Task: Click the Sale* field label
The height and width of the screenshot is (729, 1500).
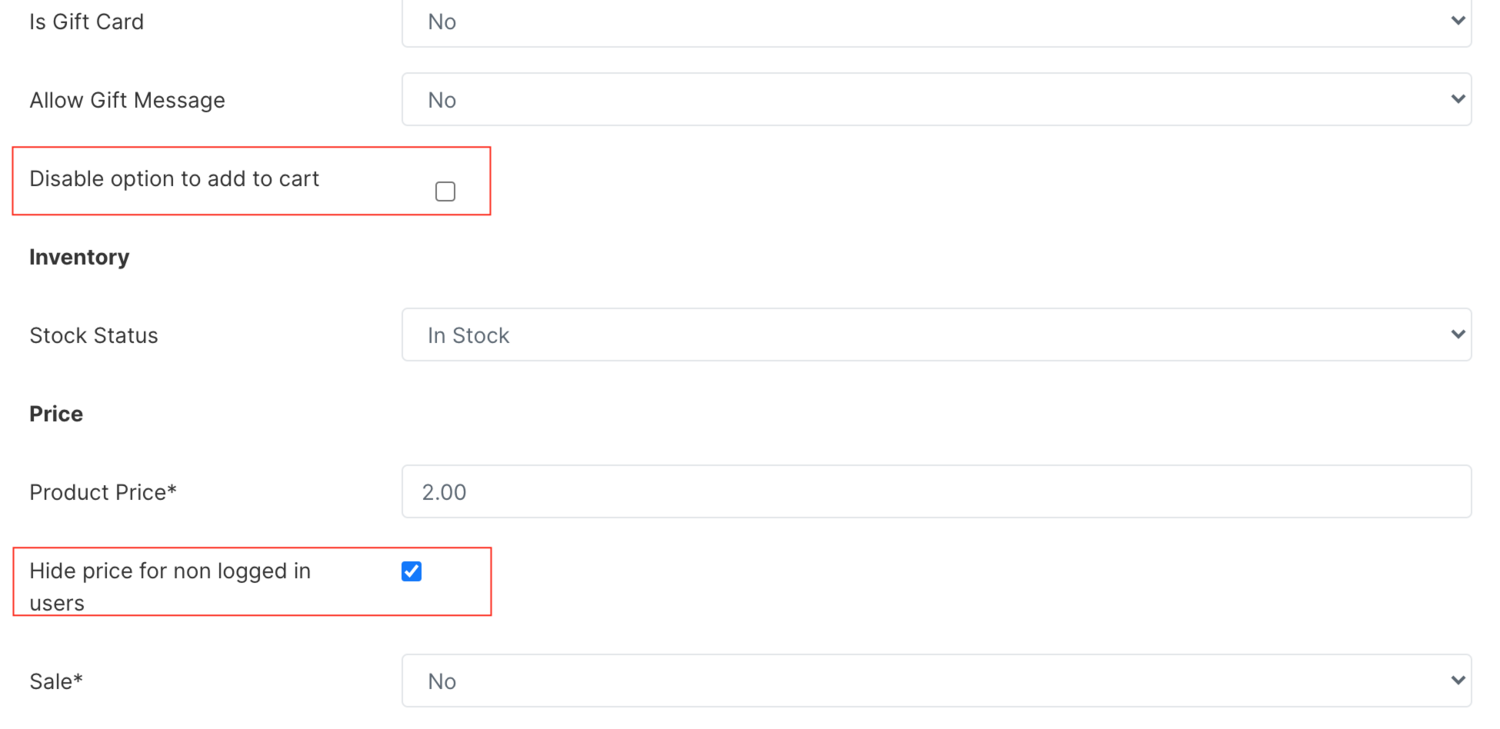Action: coord(56,681)
